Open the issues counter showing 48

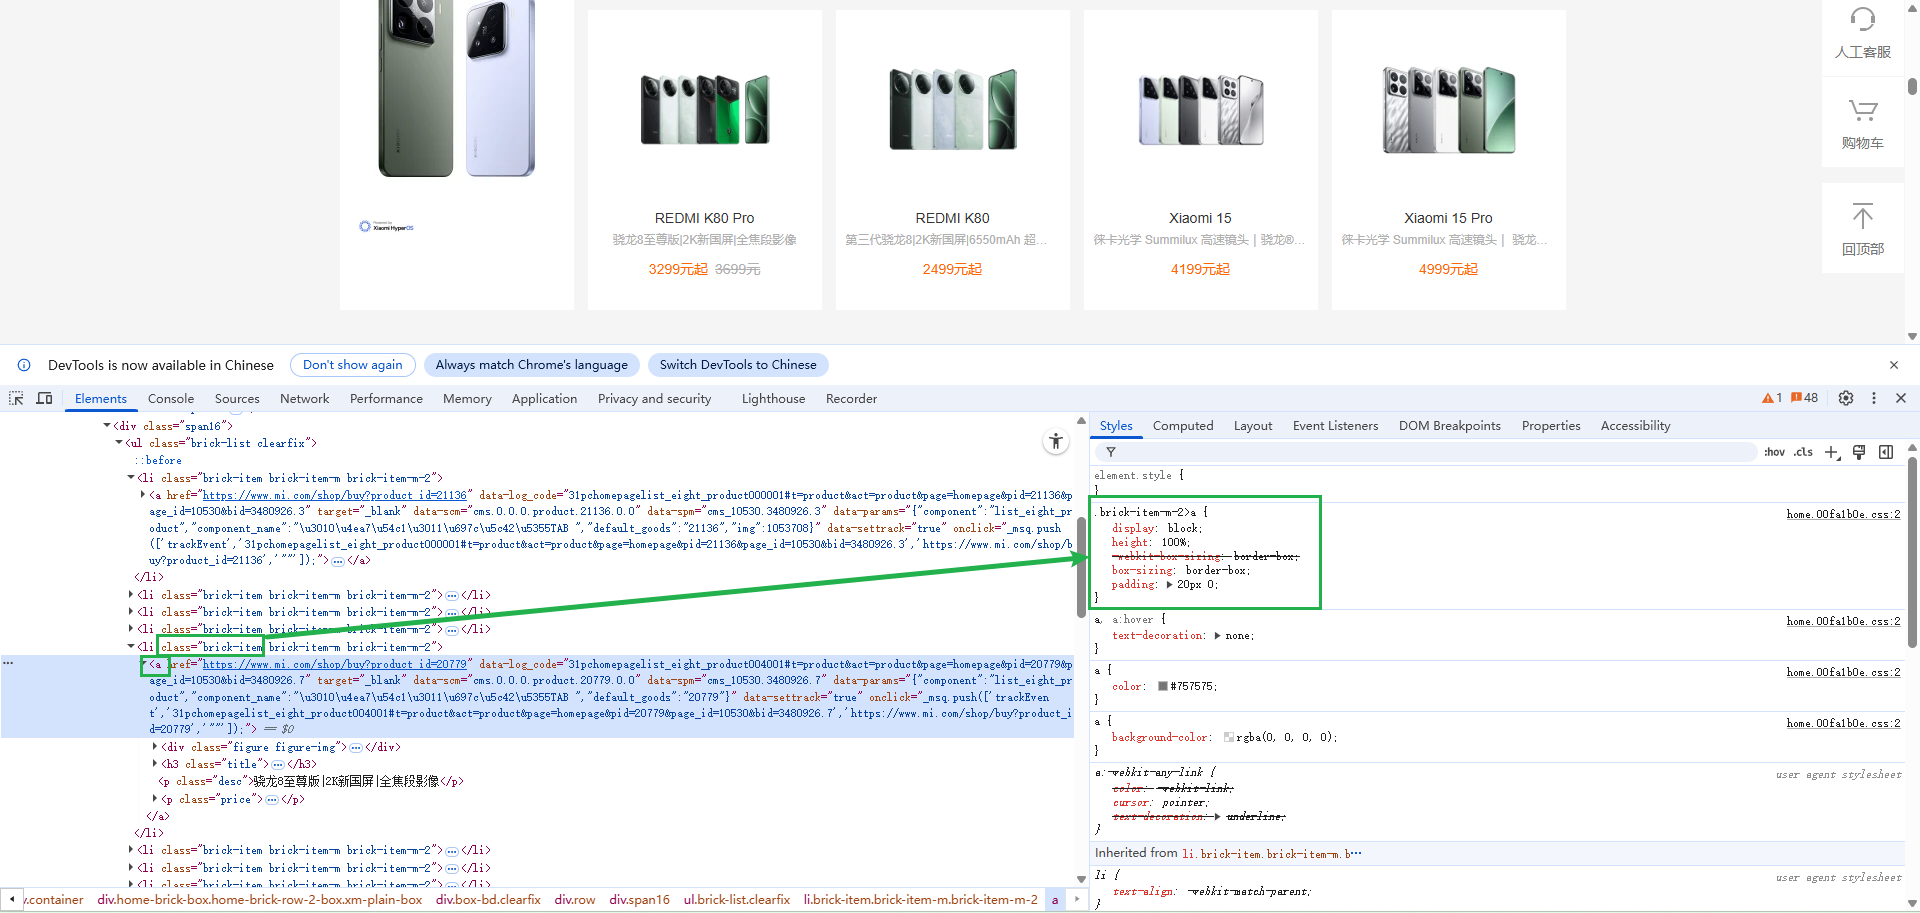[1805, 398]
